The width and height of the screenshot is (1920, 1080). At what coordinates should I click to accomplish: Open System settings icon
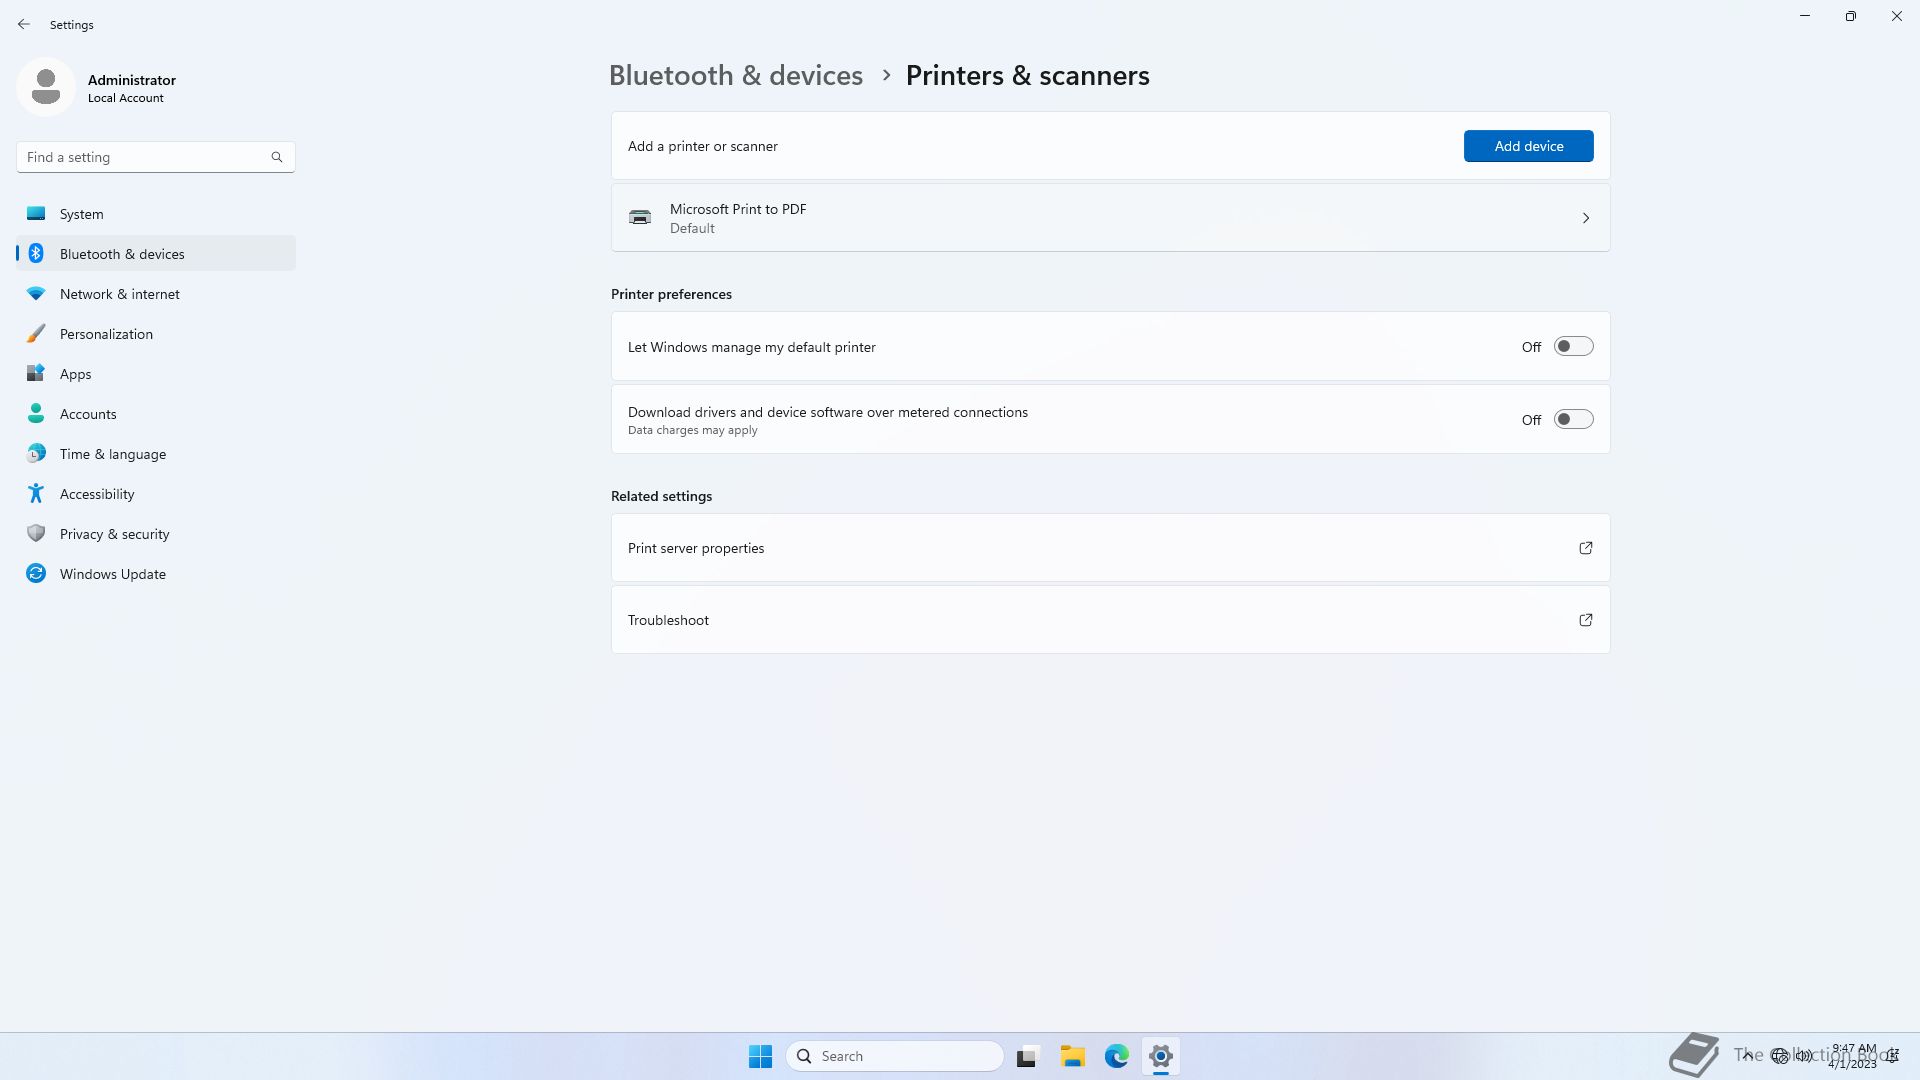coord(36,213)
